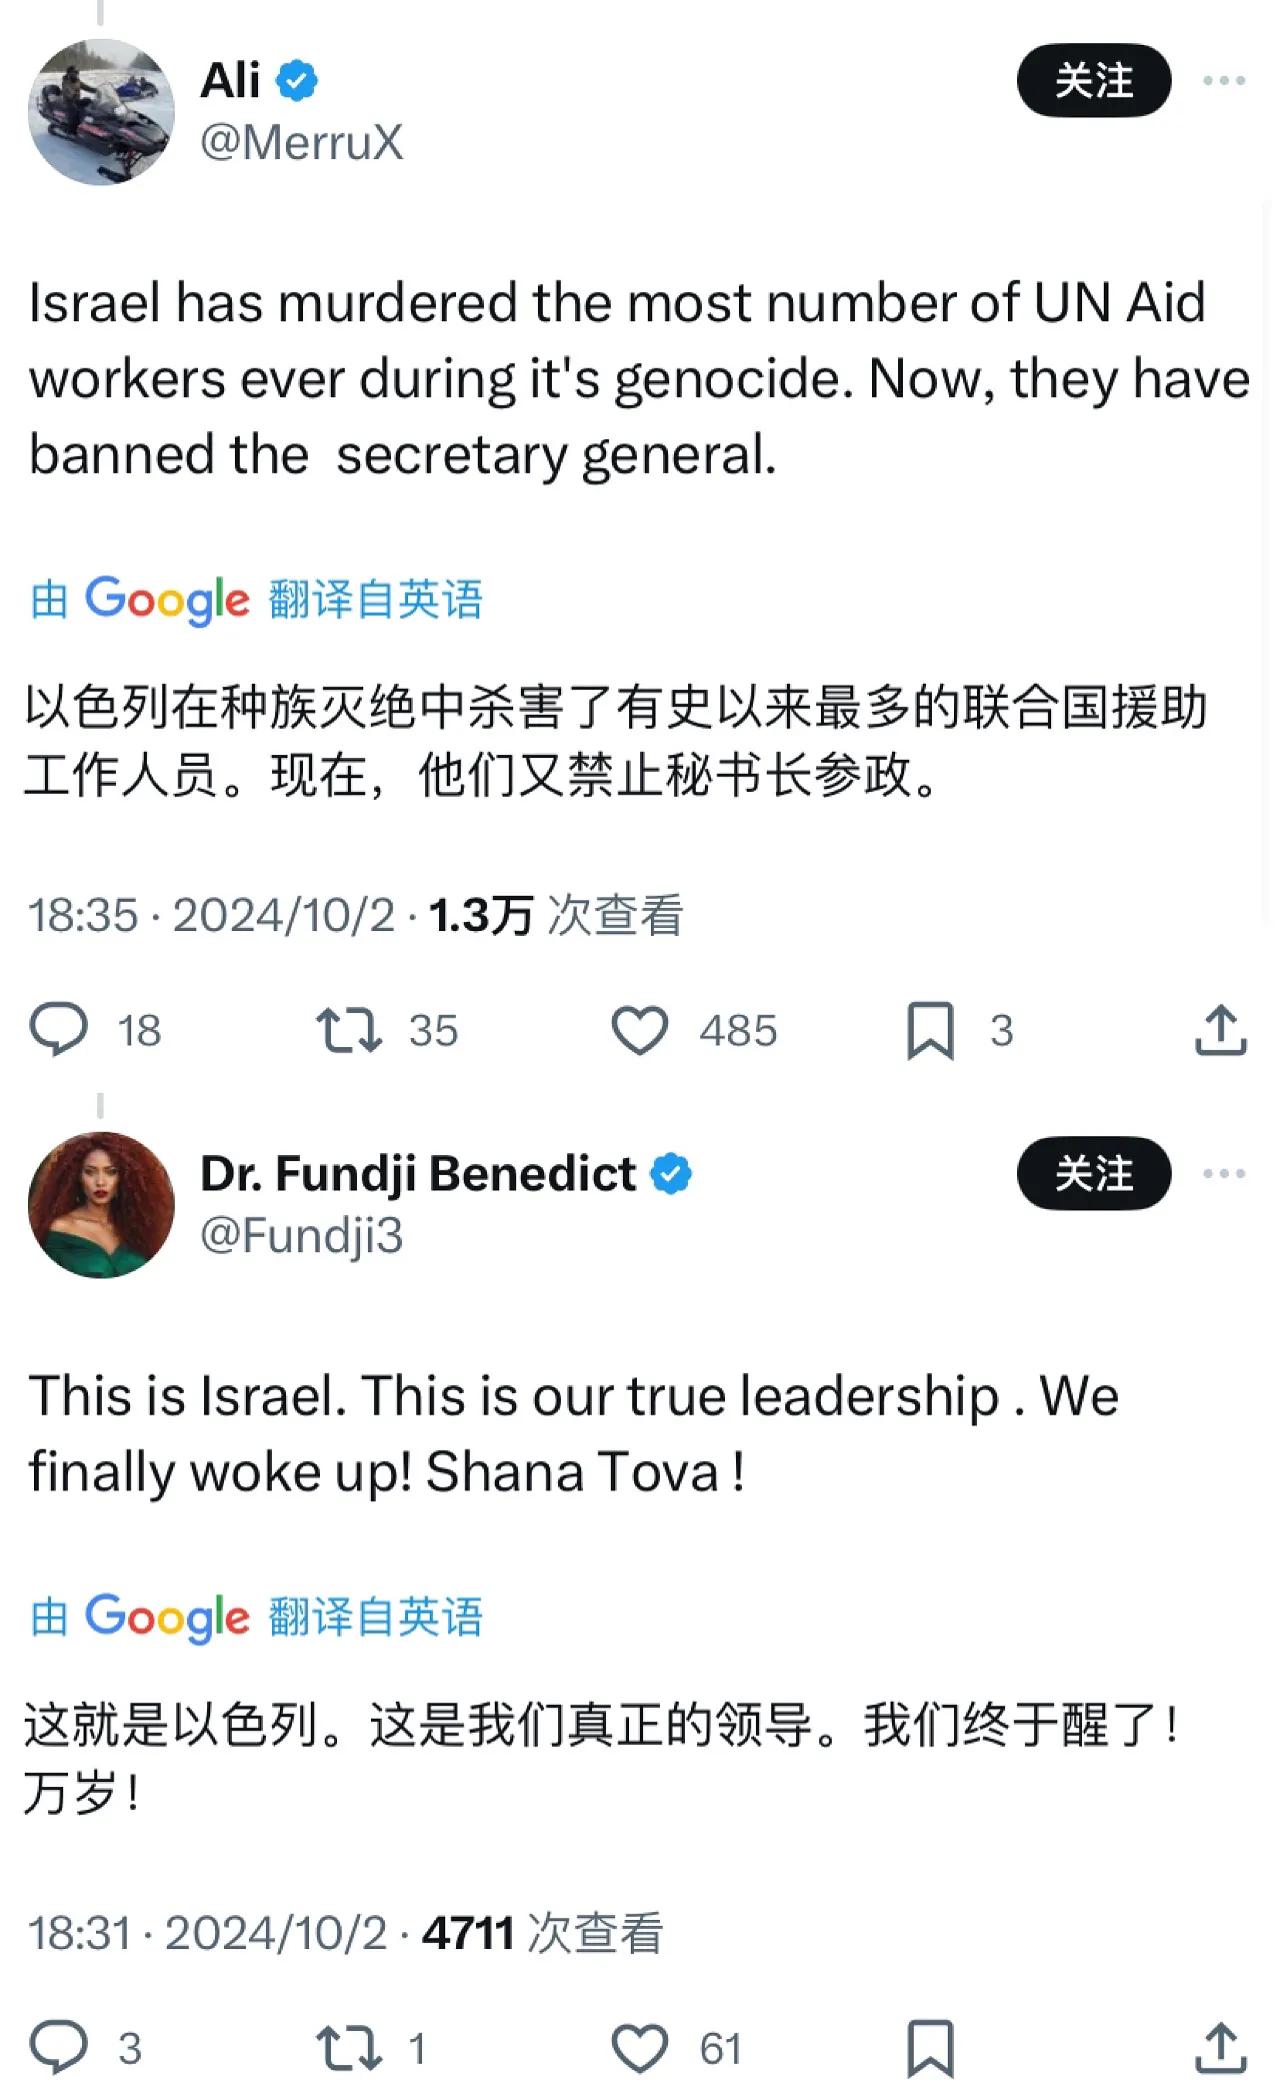
Task: Open Ali's profile picture
Action: 101,111
